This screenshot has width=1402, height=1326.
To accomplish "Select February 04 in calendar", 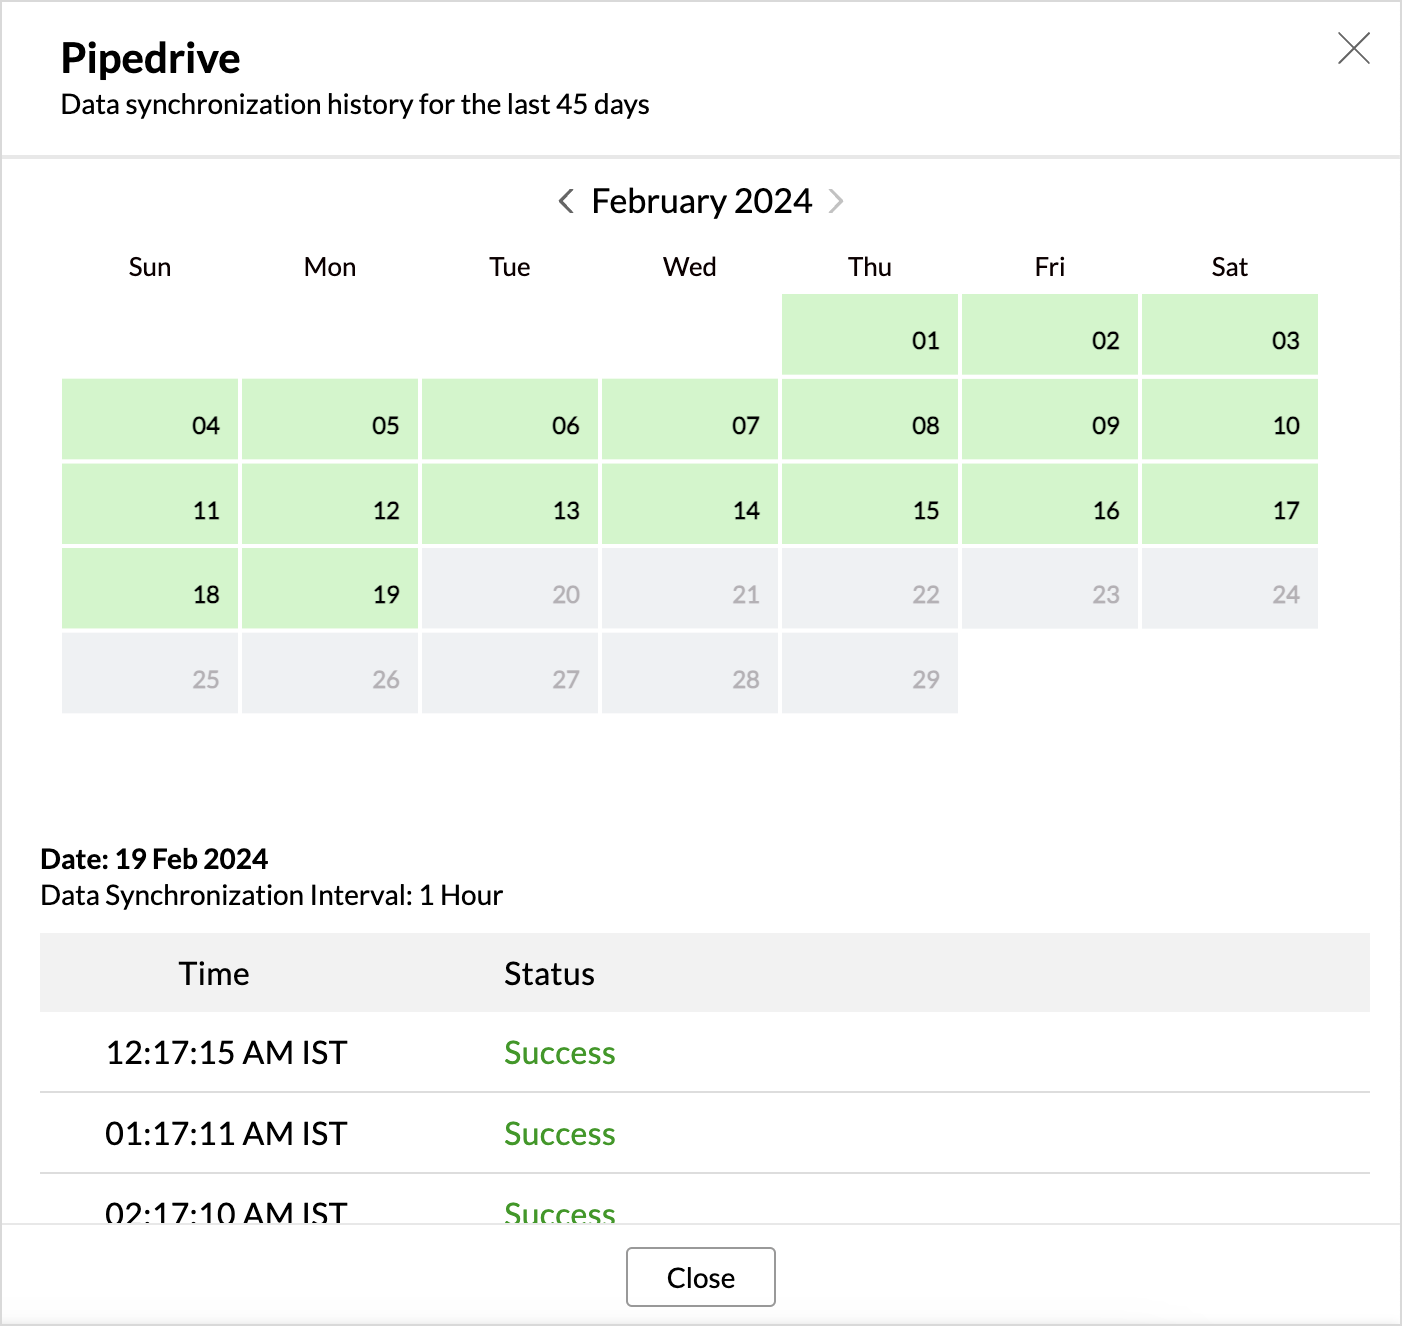I will (150, 419).
